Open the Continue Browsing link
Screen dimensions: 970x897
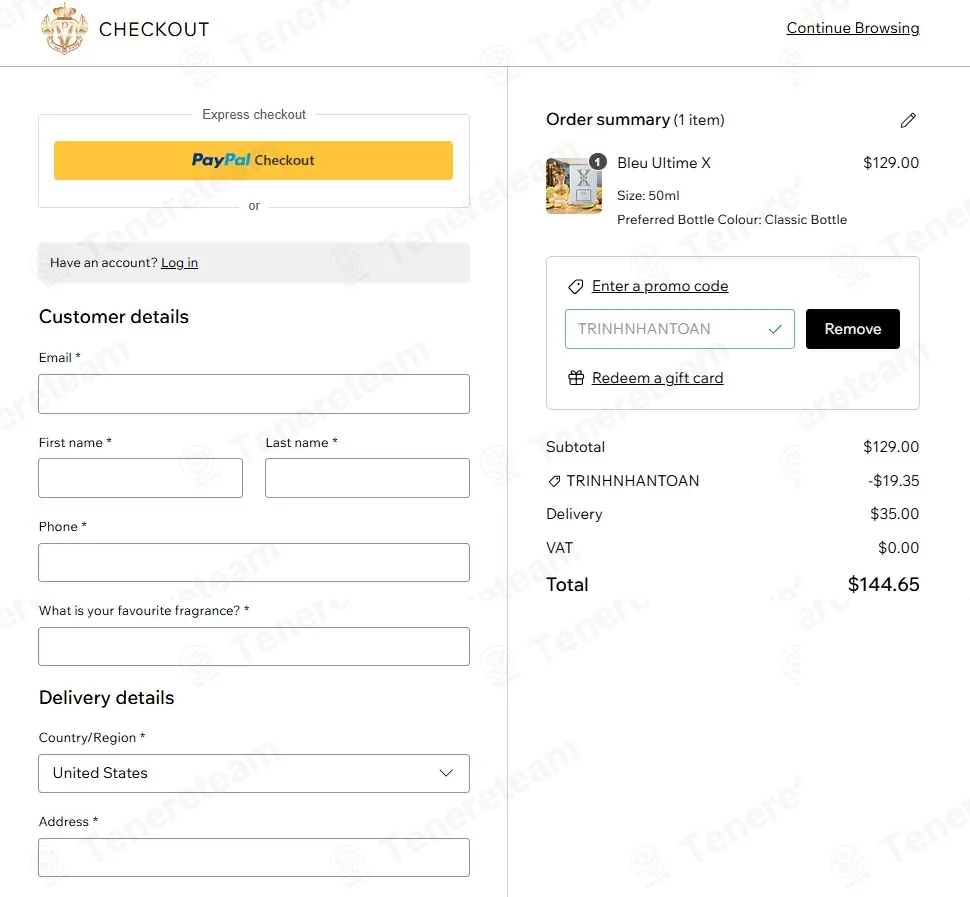pyautogui.click(x=852, y=28)
